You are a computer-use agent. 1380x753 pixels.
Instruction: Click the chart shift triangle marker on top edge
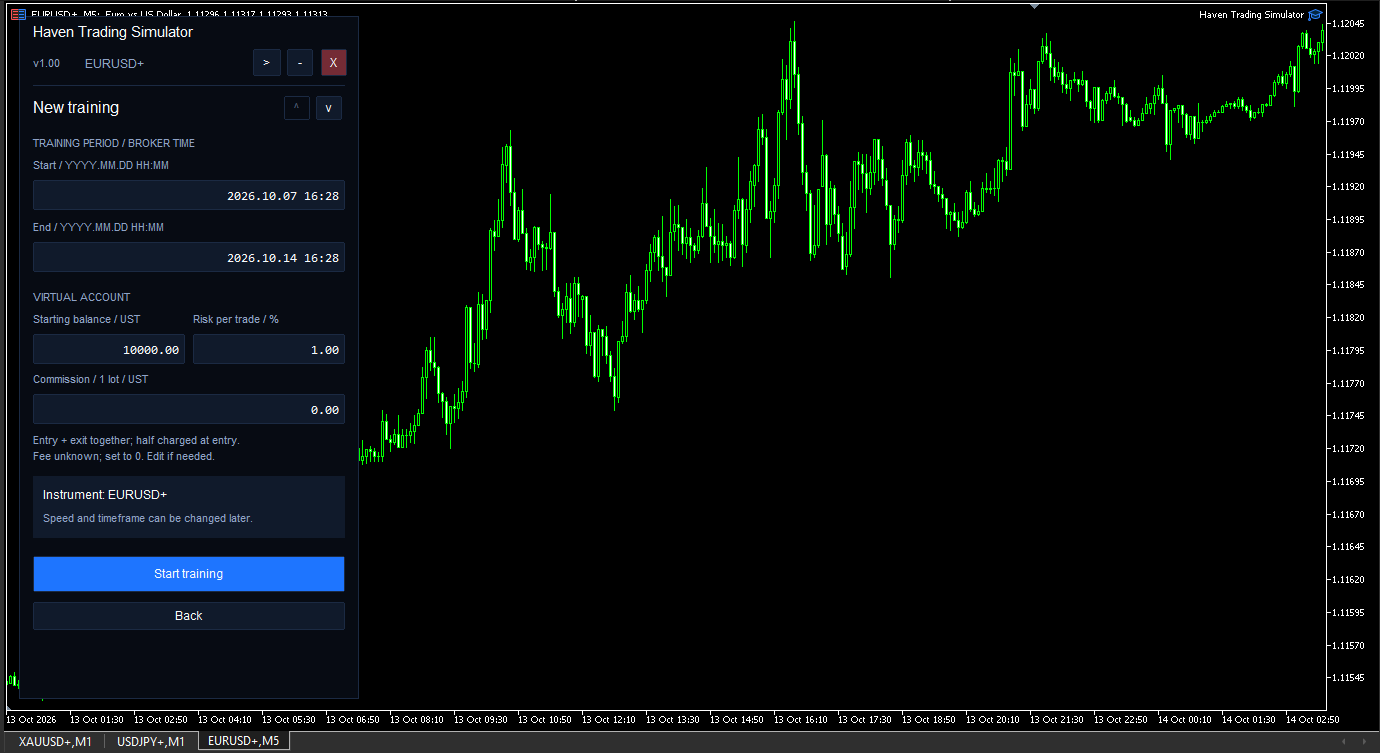tap(1034, 6)
